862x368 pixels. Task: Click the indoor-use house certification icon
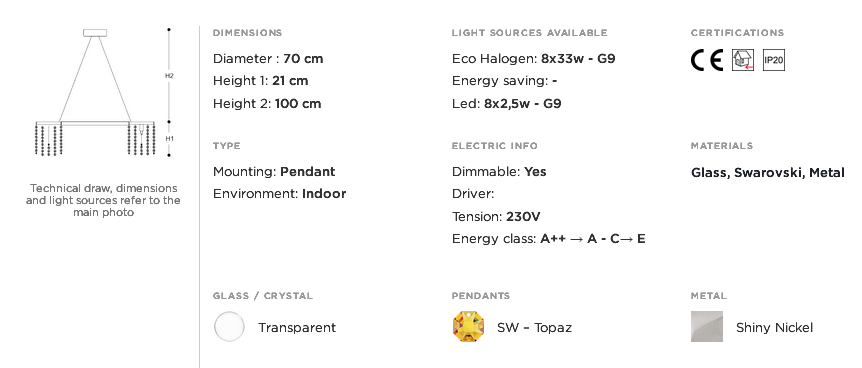(743, 60)
